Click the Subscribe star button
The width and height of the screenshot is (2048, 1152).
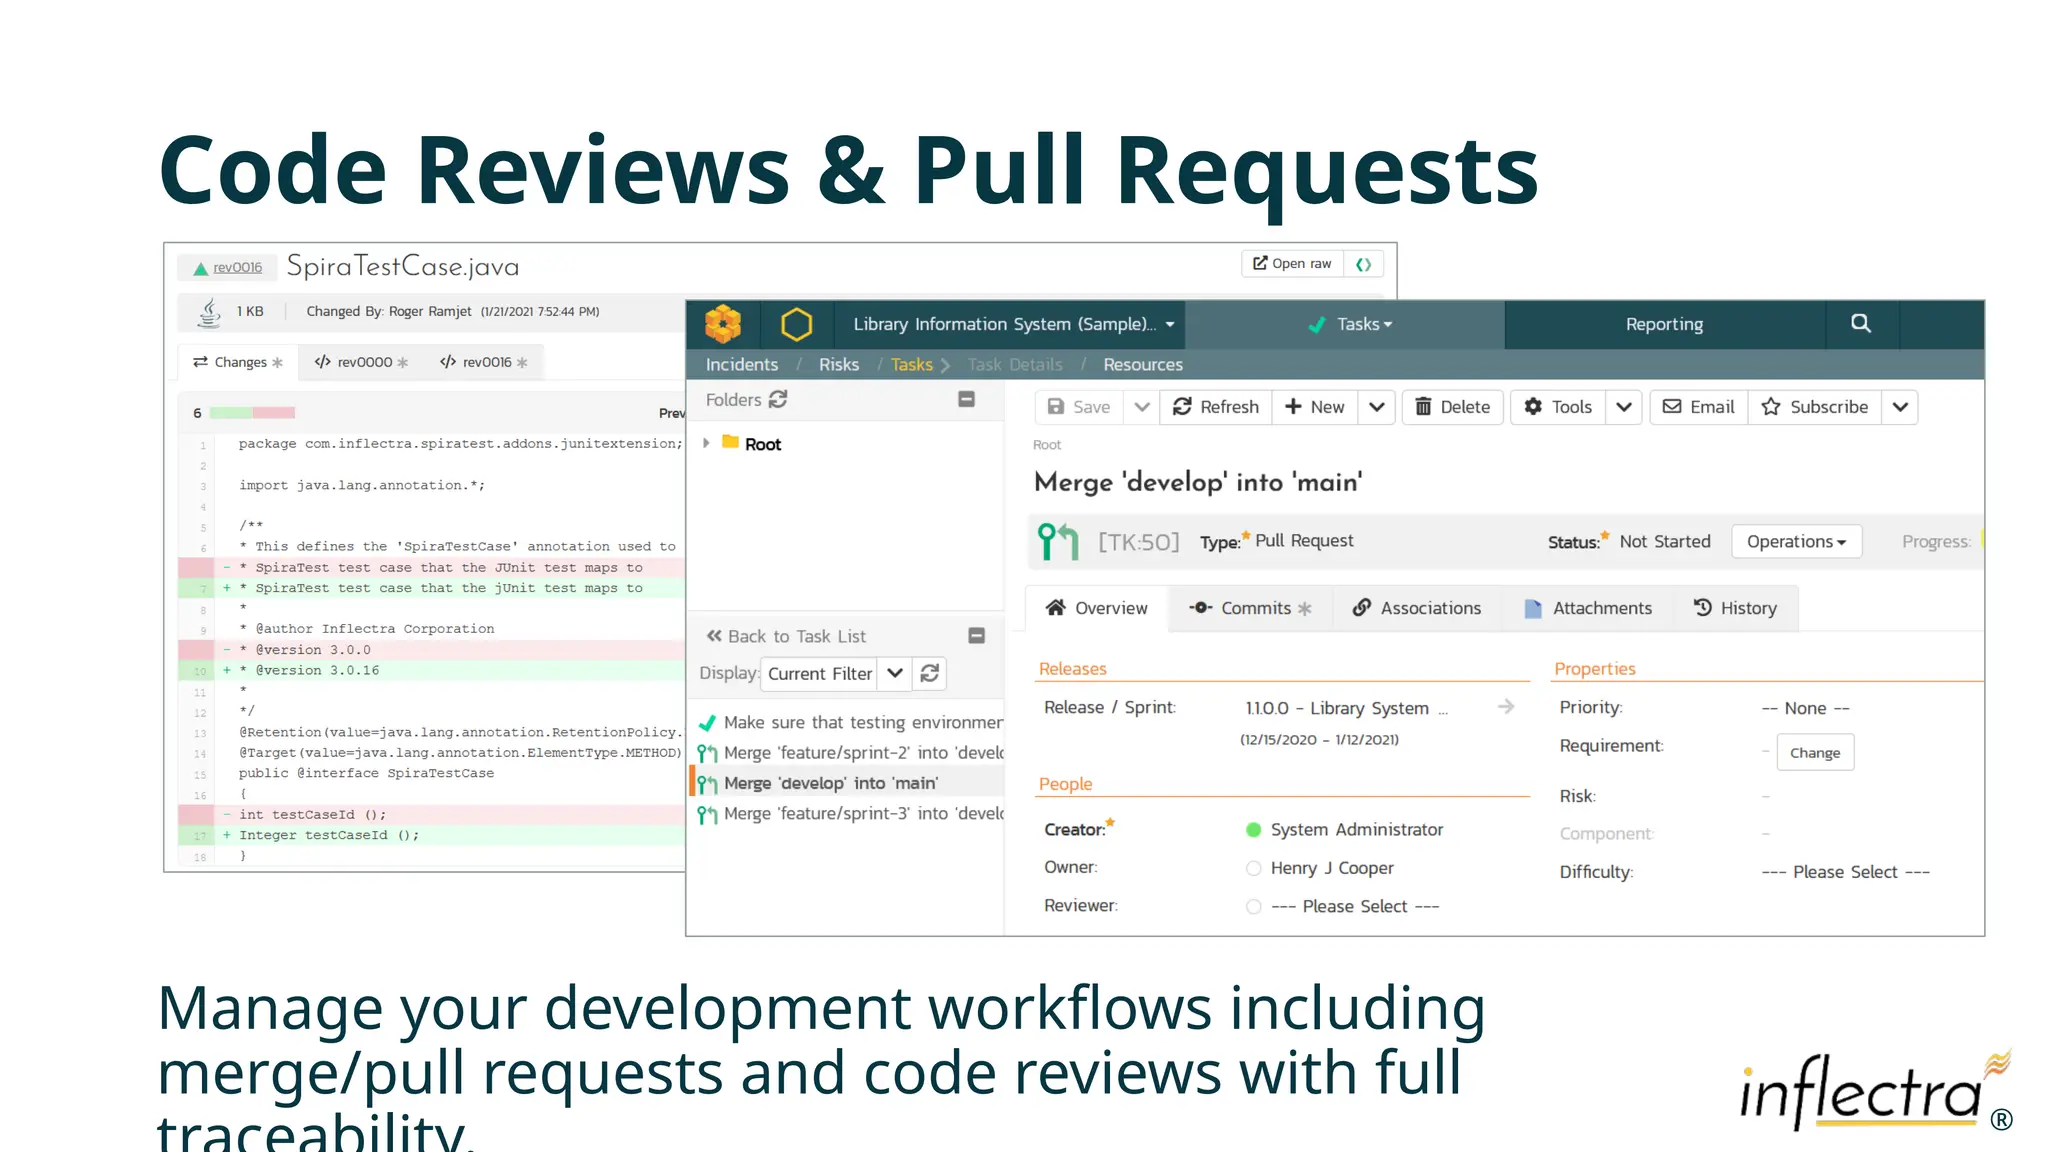(1815, 407)
